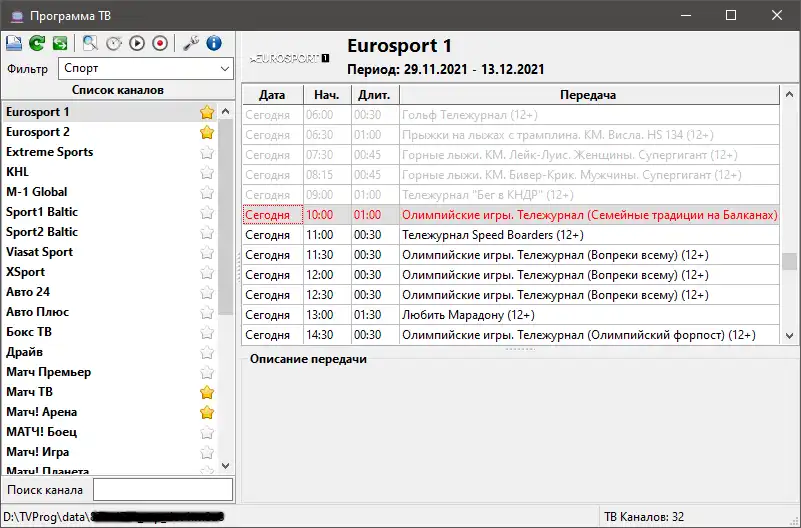Click the green sync arrows icon
Screen dimensions: 801x528
coord(60,43)
